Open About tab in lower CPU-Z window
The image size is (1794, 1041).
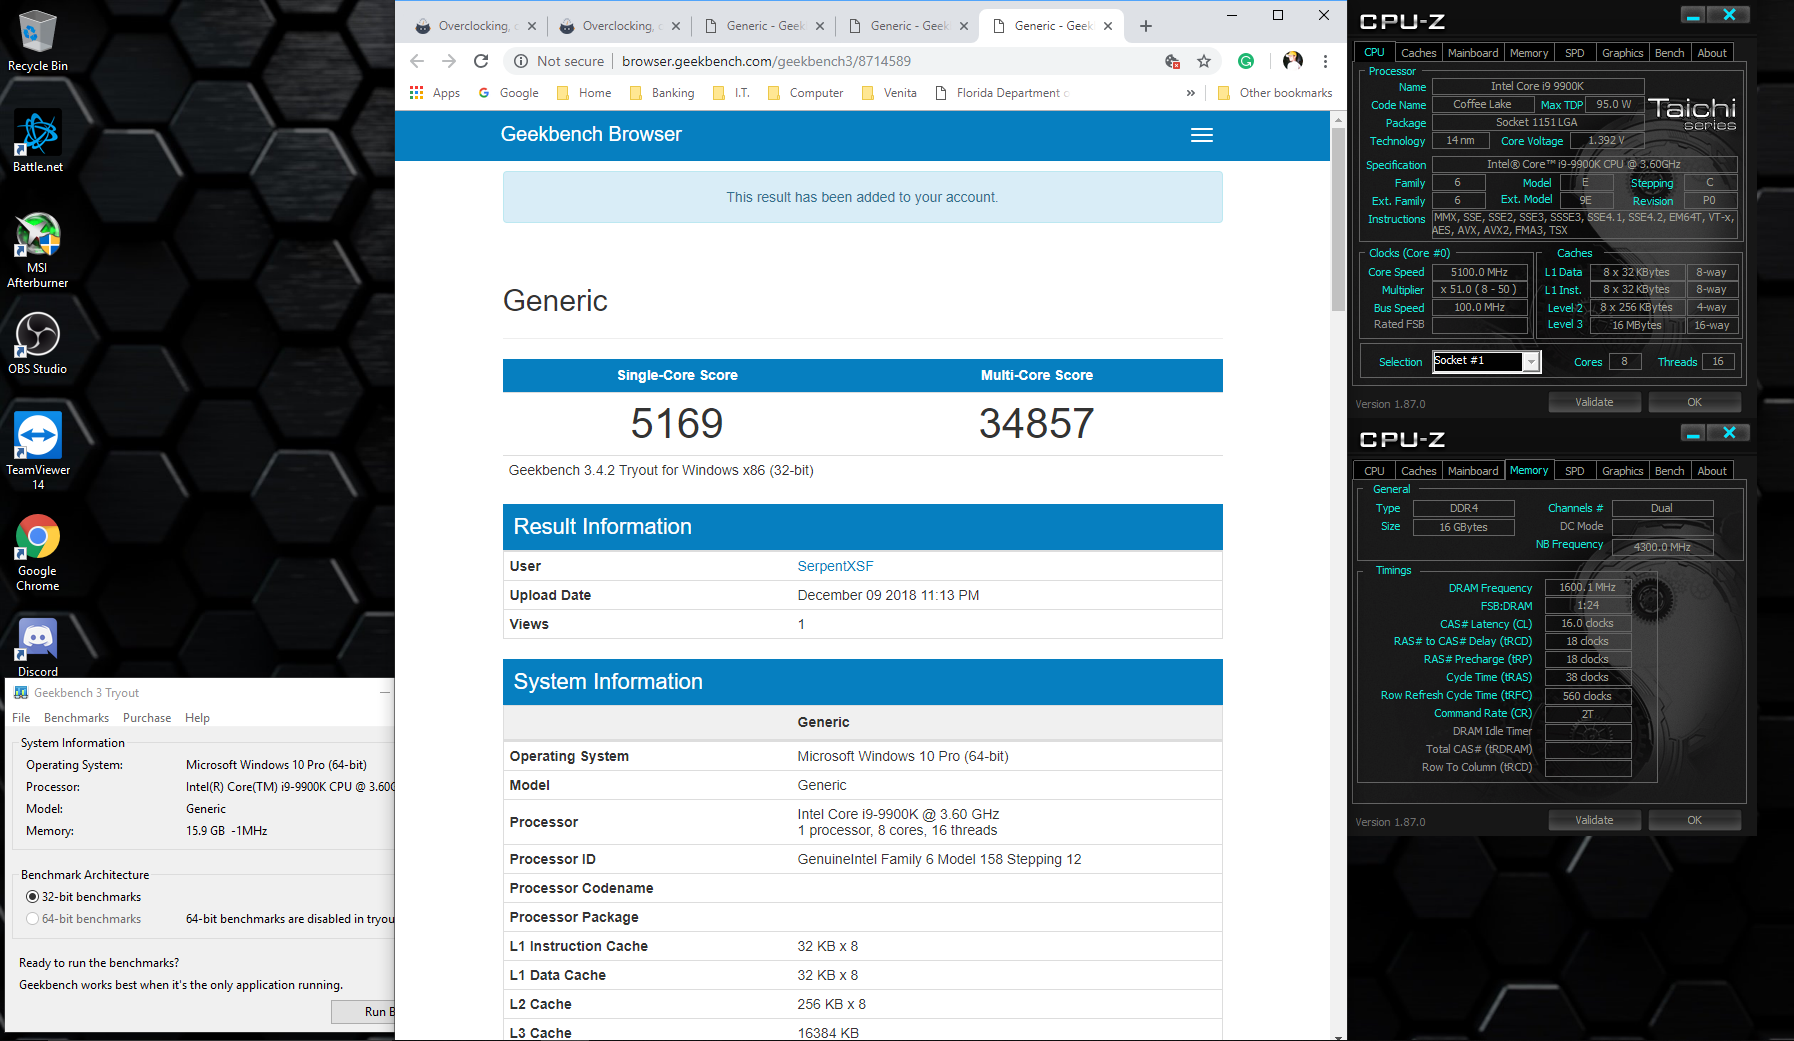pyautogui.click(x=1712, y=471)
